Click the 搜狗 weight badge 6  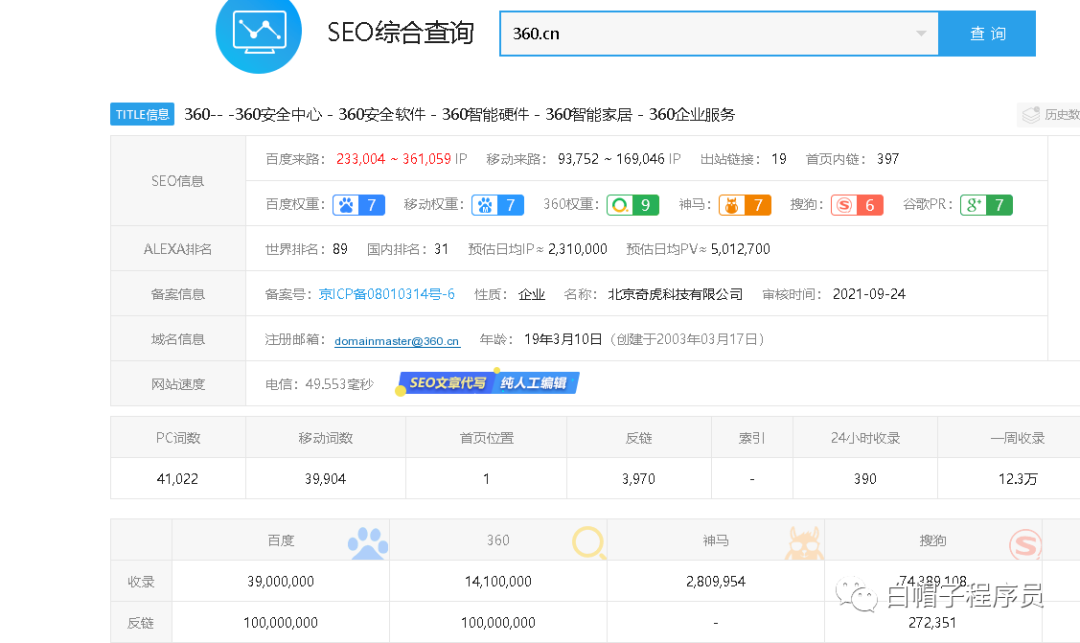coord(857,204)
